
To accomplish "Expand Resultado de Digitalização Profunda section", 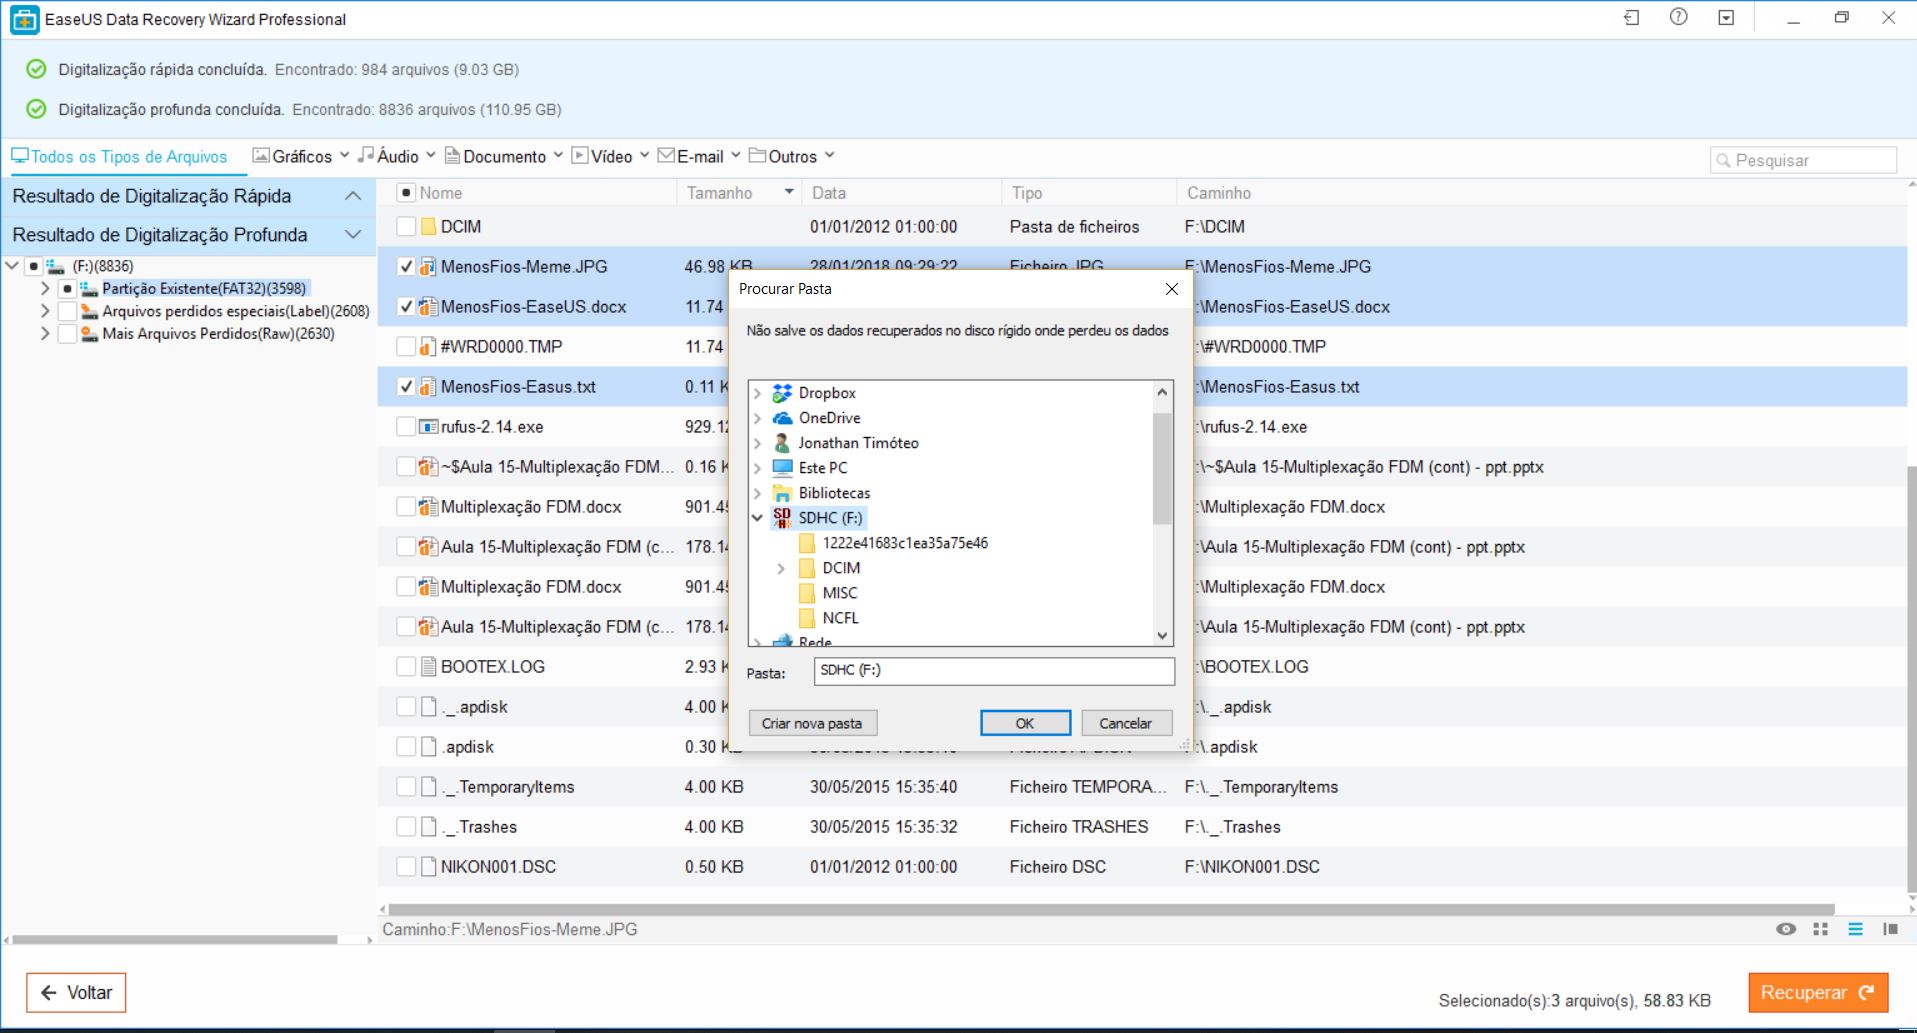I will (353, 235).
